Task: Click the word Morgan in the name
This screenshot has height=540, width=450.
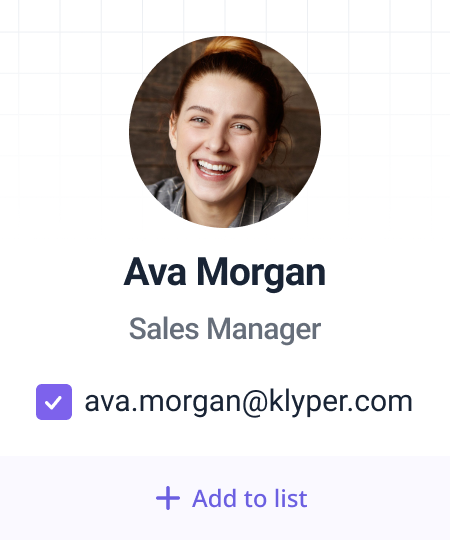Action: point(261,274)
